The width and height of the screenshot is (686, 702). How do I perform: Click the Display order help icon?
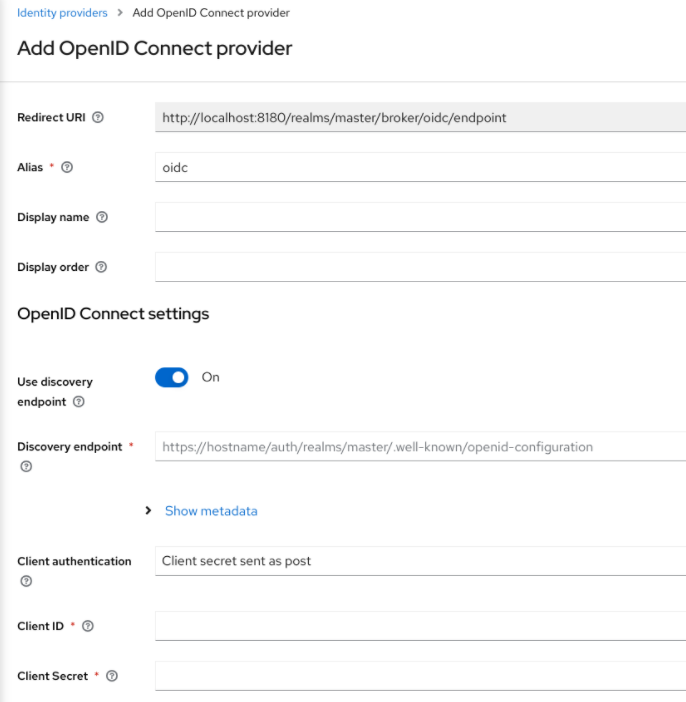click(x=101, y=267)
